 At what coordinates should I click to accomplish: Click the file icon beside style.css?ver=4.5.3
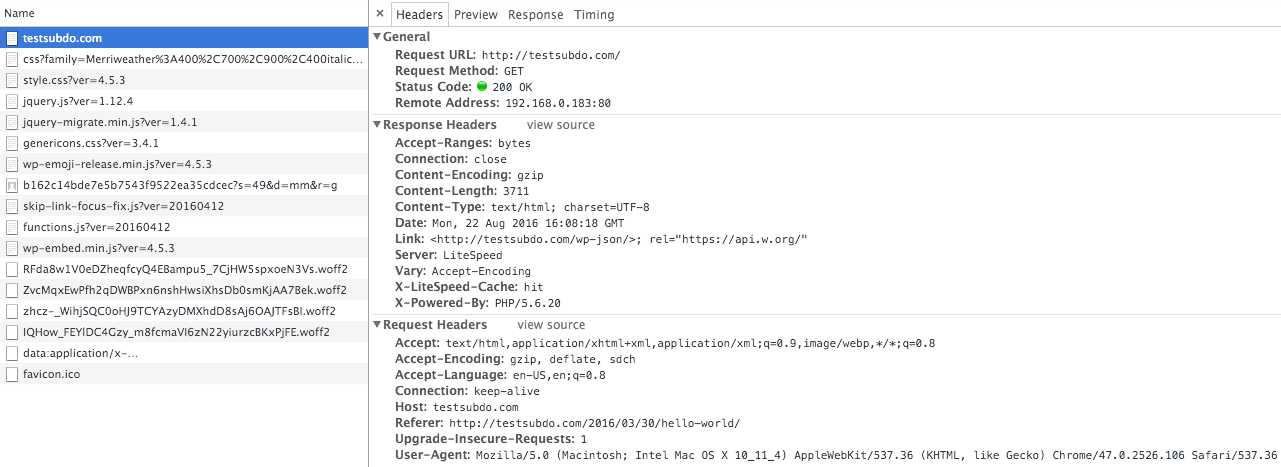coord(11,80)
